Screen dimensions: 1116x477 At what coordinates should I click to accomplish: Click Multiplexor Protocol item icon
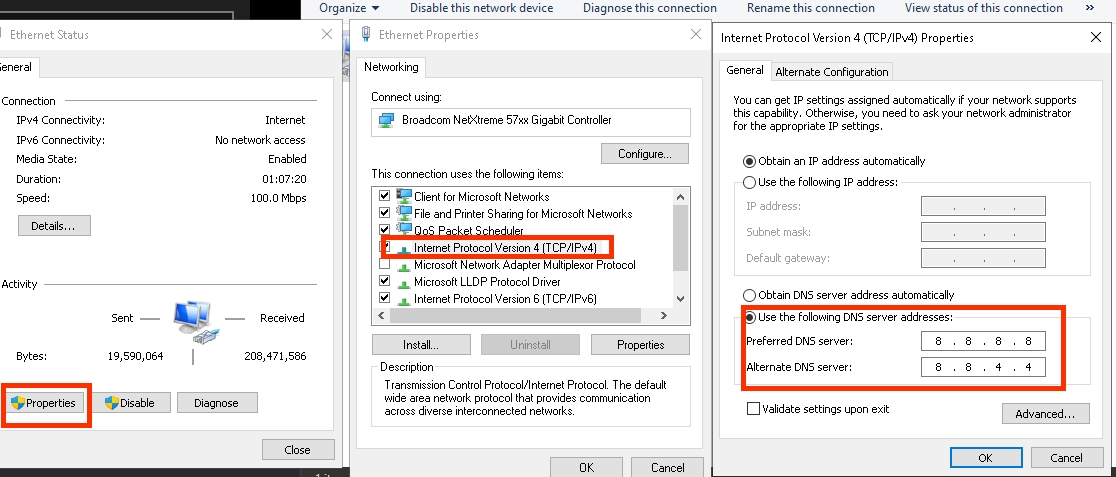(x=404, y=266)
